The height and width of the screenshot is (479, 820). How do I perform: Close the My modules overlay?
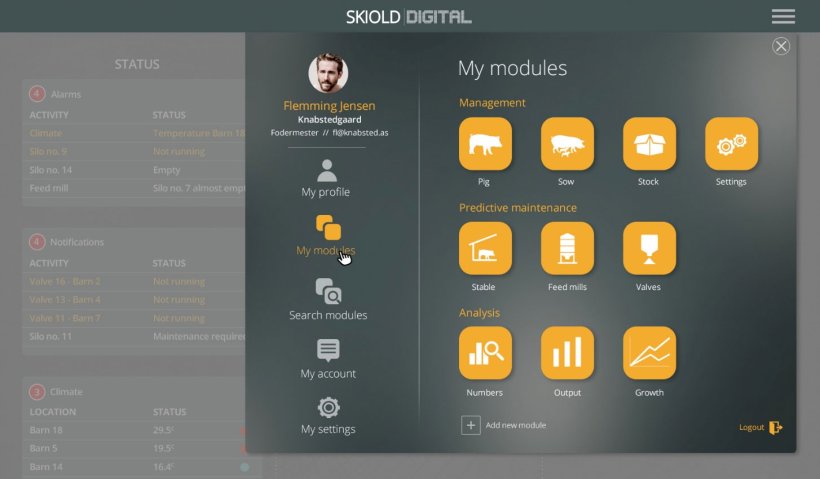[781, 46]
